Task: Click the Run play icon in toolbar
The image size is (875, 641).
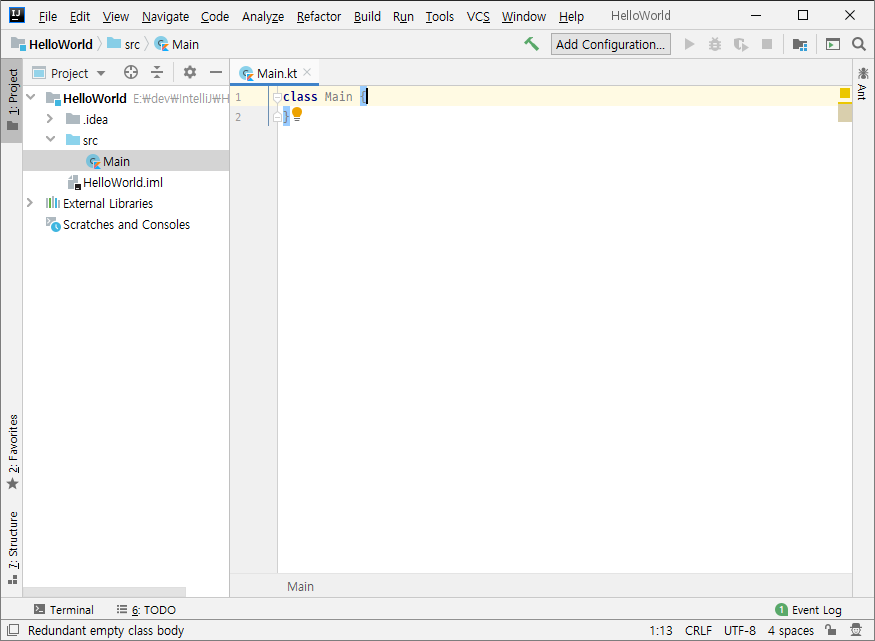Action: pos(690,44)
